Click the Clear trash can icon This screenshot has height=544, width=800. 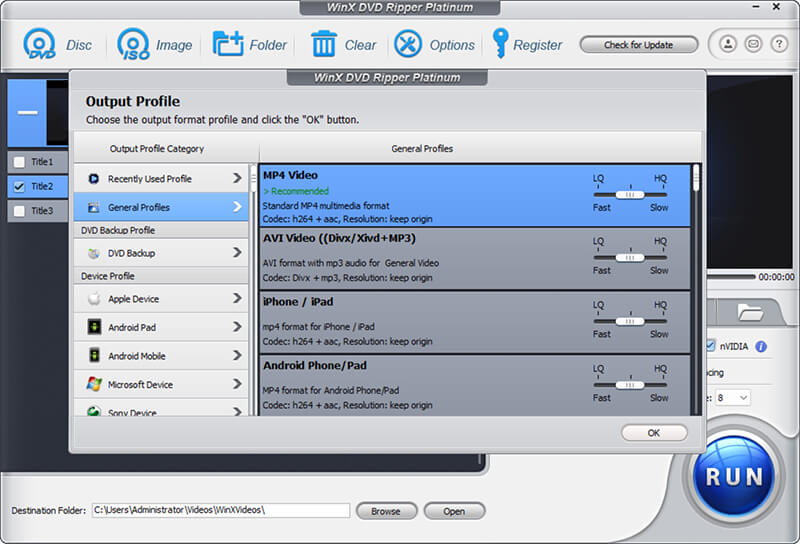(324, 44)
